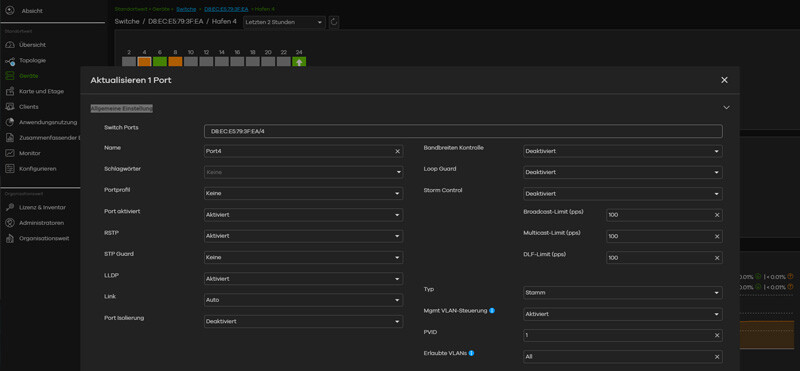
Task: Click the Aktualisieren 1 Port dialog title
Action: point(131,80)
